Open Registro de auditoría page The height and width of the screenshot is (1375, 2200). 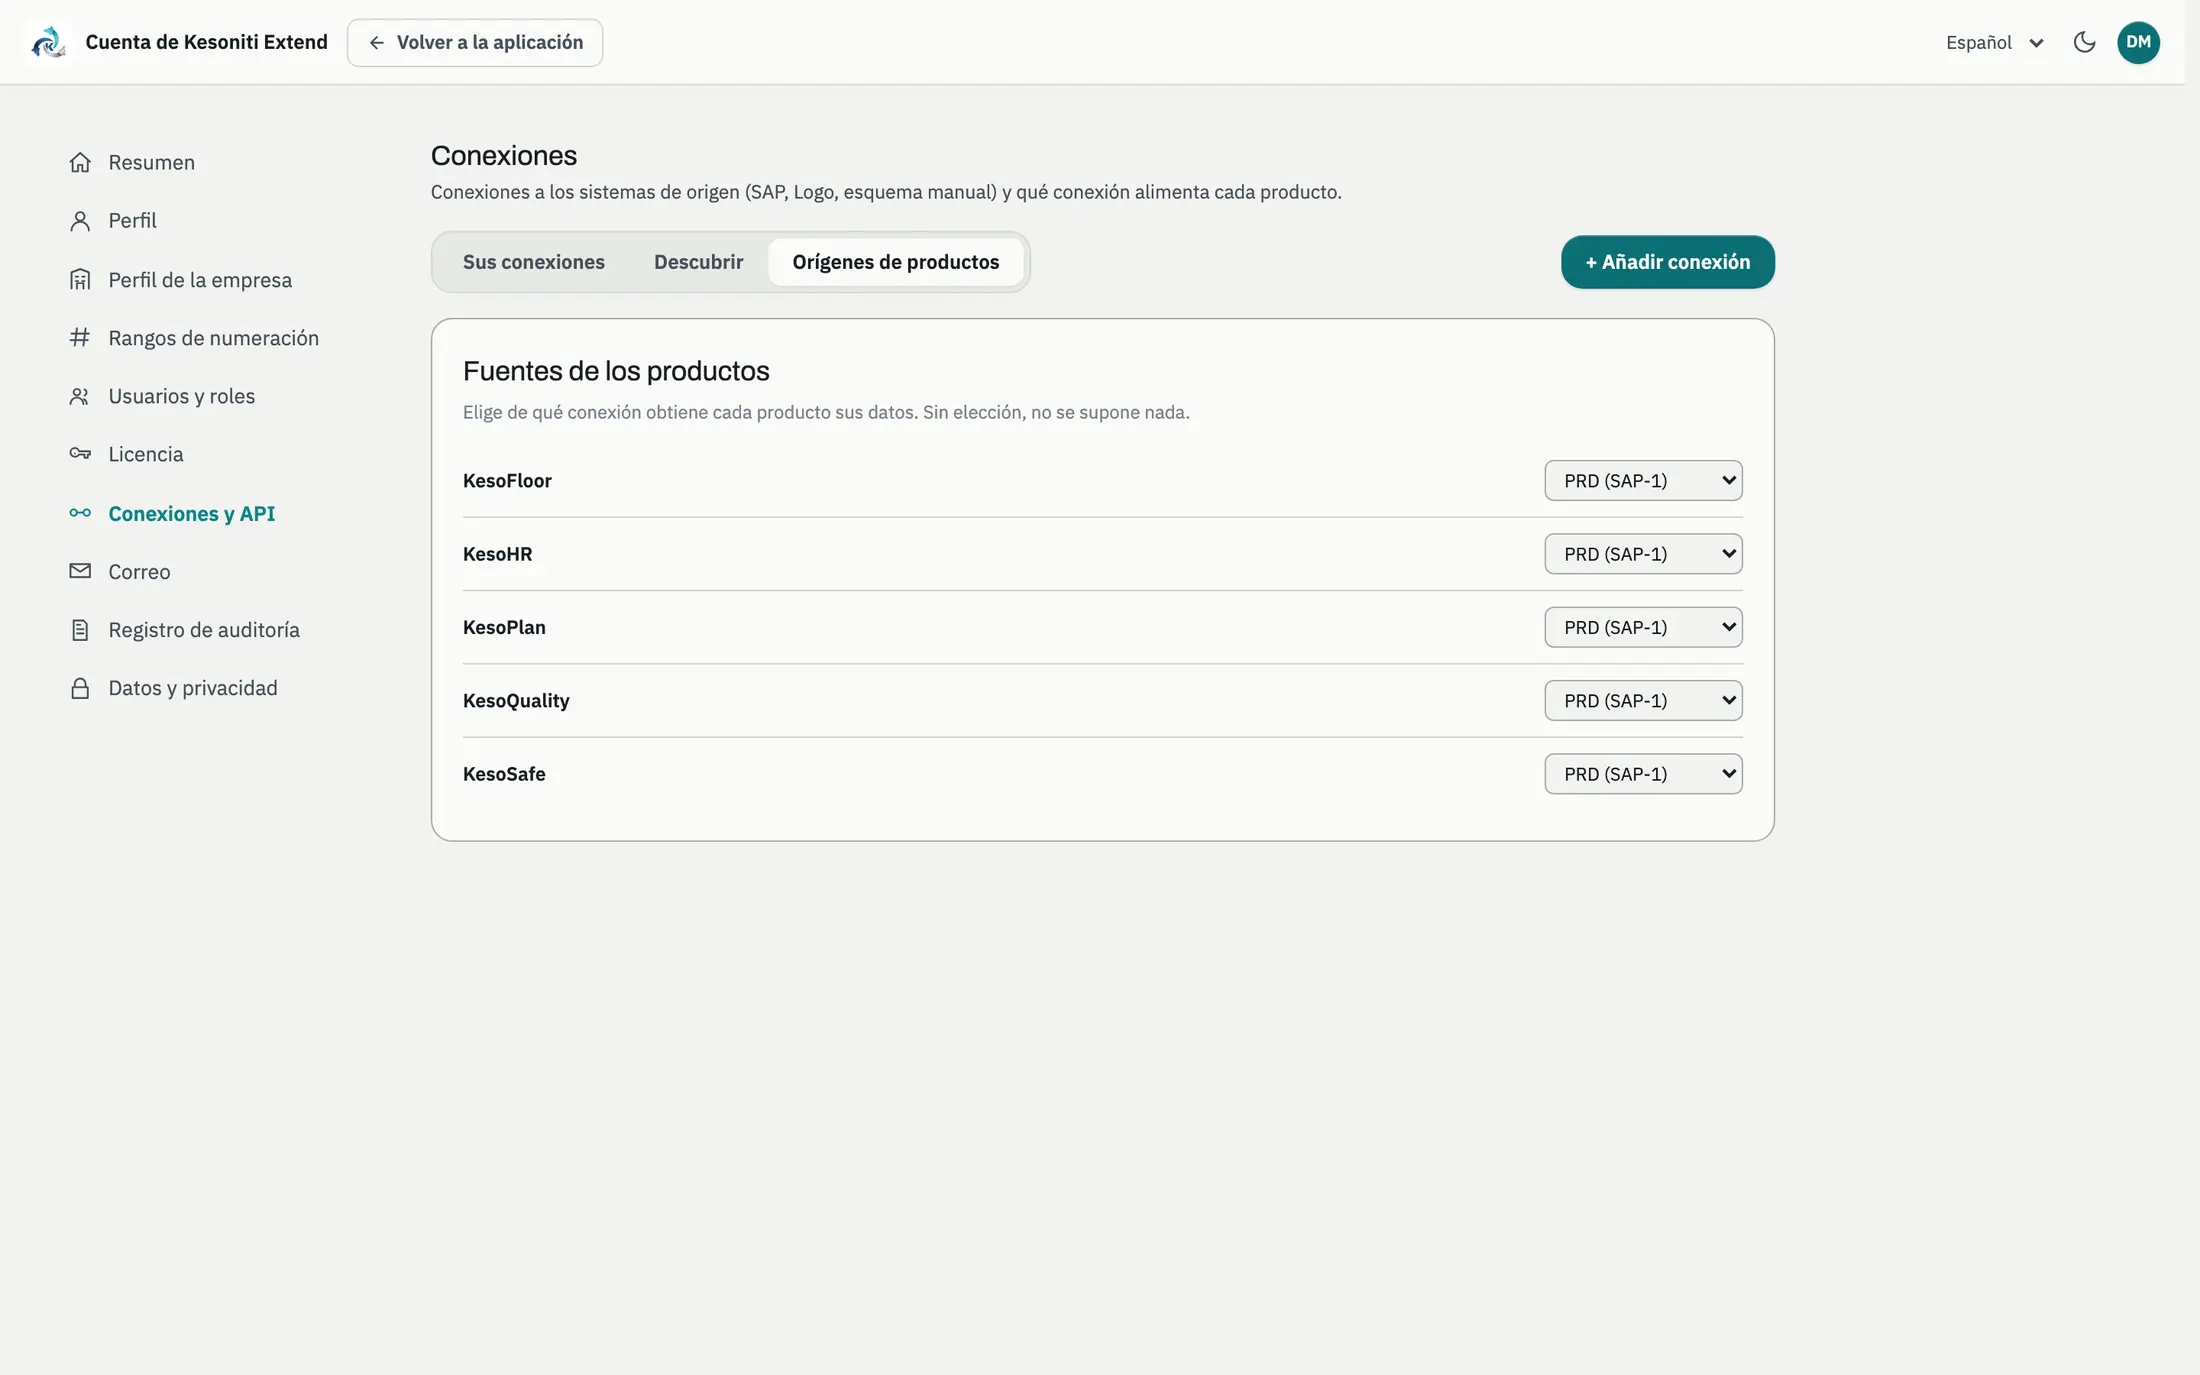[x=203, y=630]
